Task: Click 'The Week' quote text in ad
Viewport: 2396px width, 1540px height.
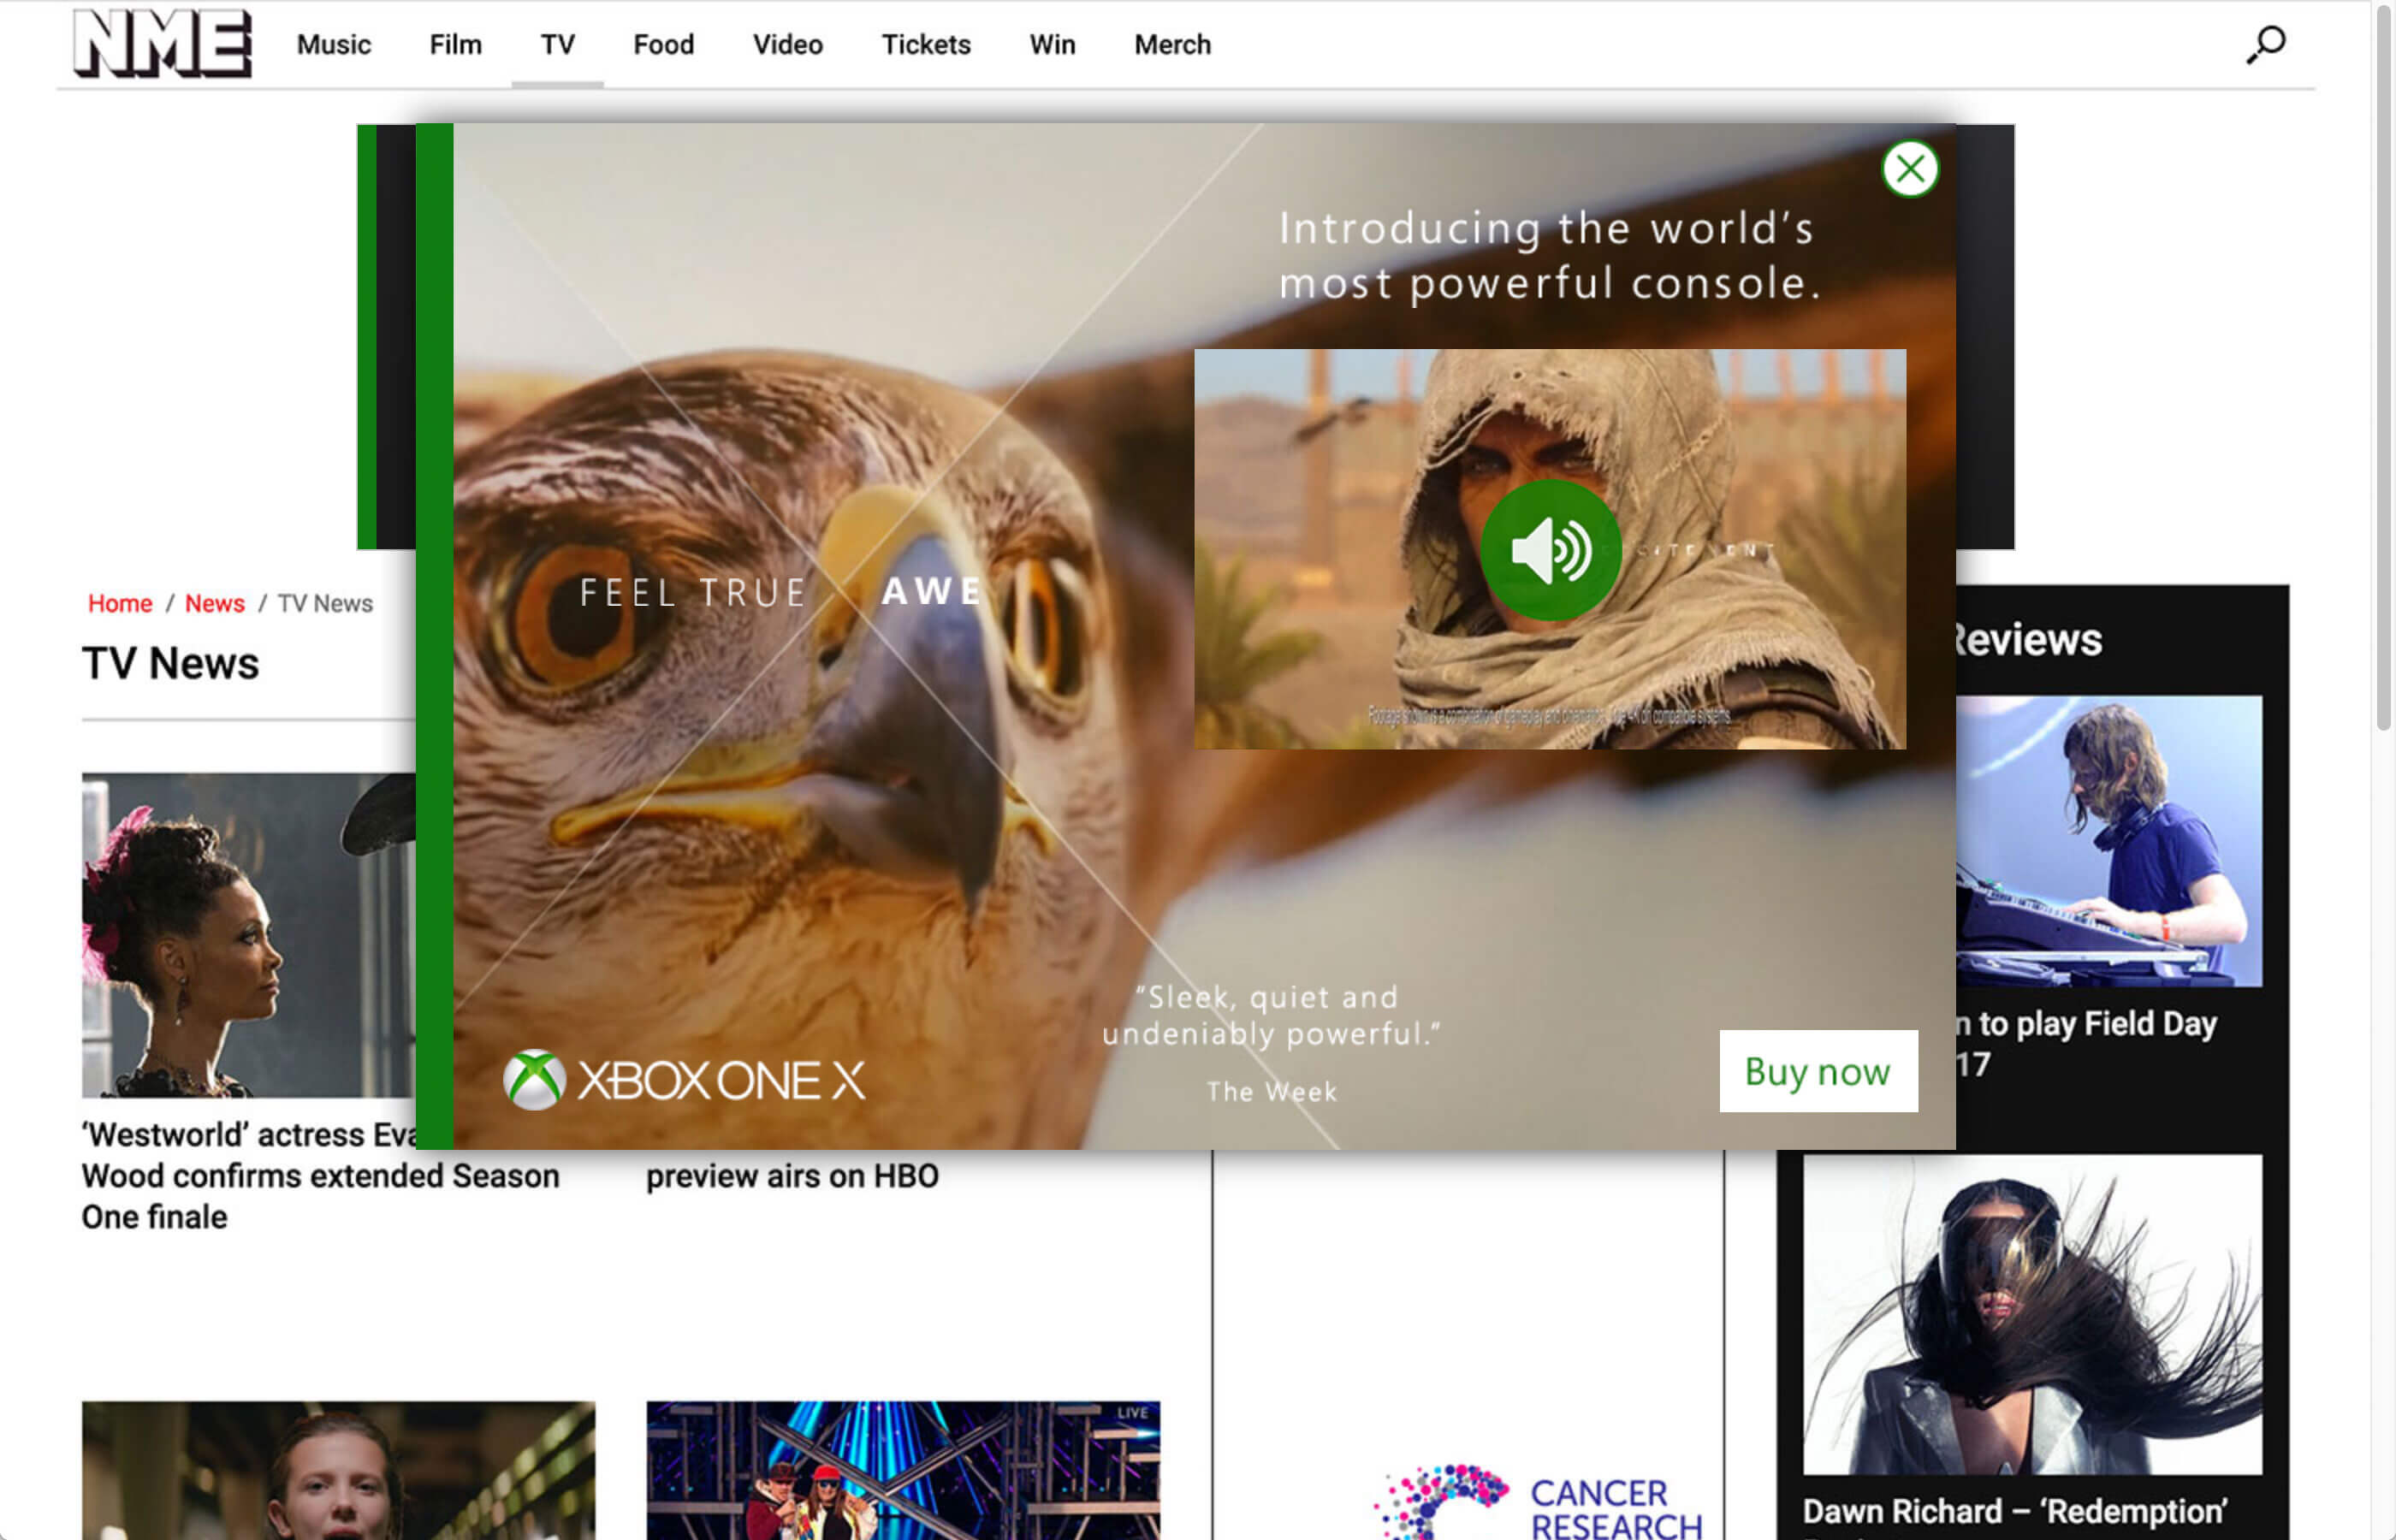Action: click(1271, 1091)
